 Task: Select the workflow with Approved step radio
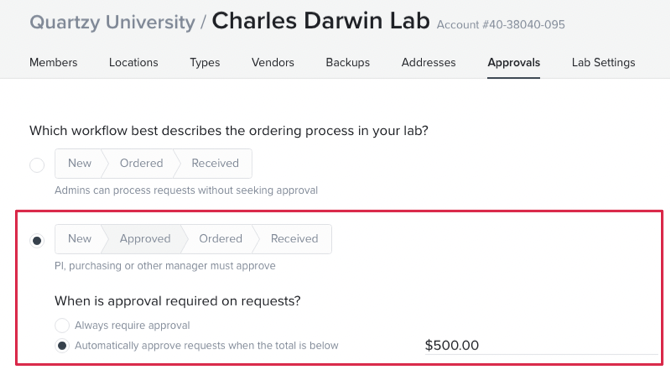click(37, 241)
